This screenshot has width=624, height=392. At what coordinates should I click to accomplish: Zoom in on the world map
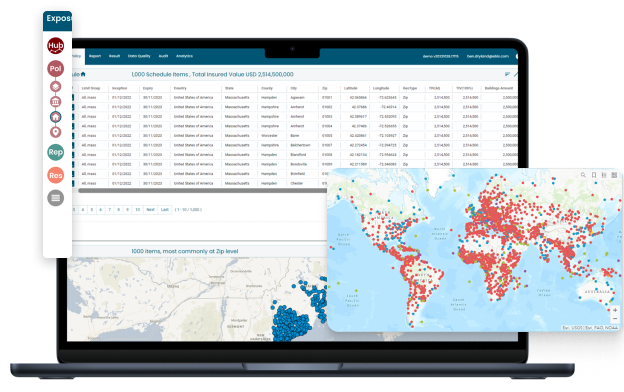pos(615,310)
